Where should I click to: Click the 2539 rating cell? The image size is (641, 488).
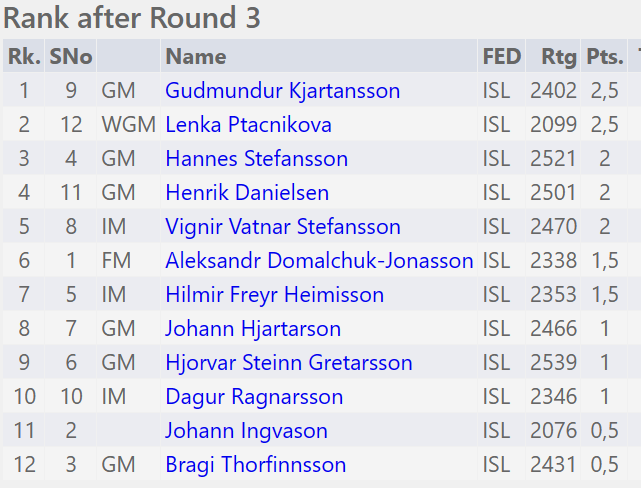553,363
